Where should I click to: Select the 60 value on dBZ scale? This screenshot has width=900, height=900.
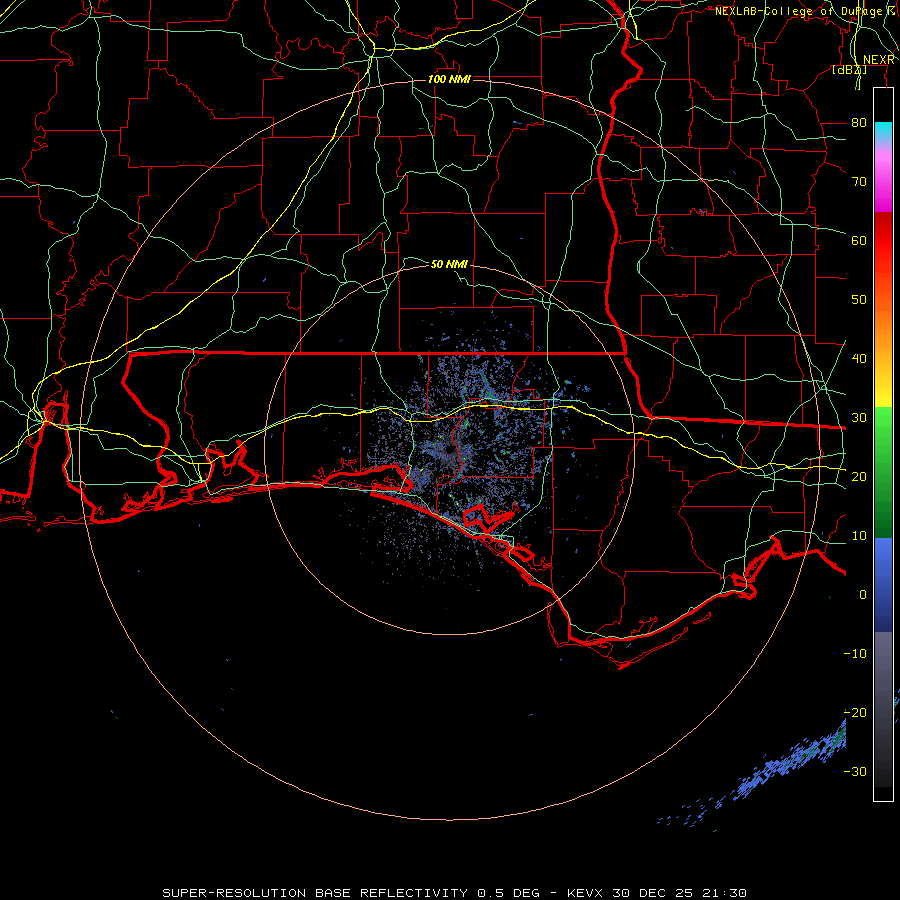[x=859, y=240]
